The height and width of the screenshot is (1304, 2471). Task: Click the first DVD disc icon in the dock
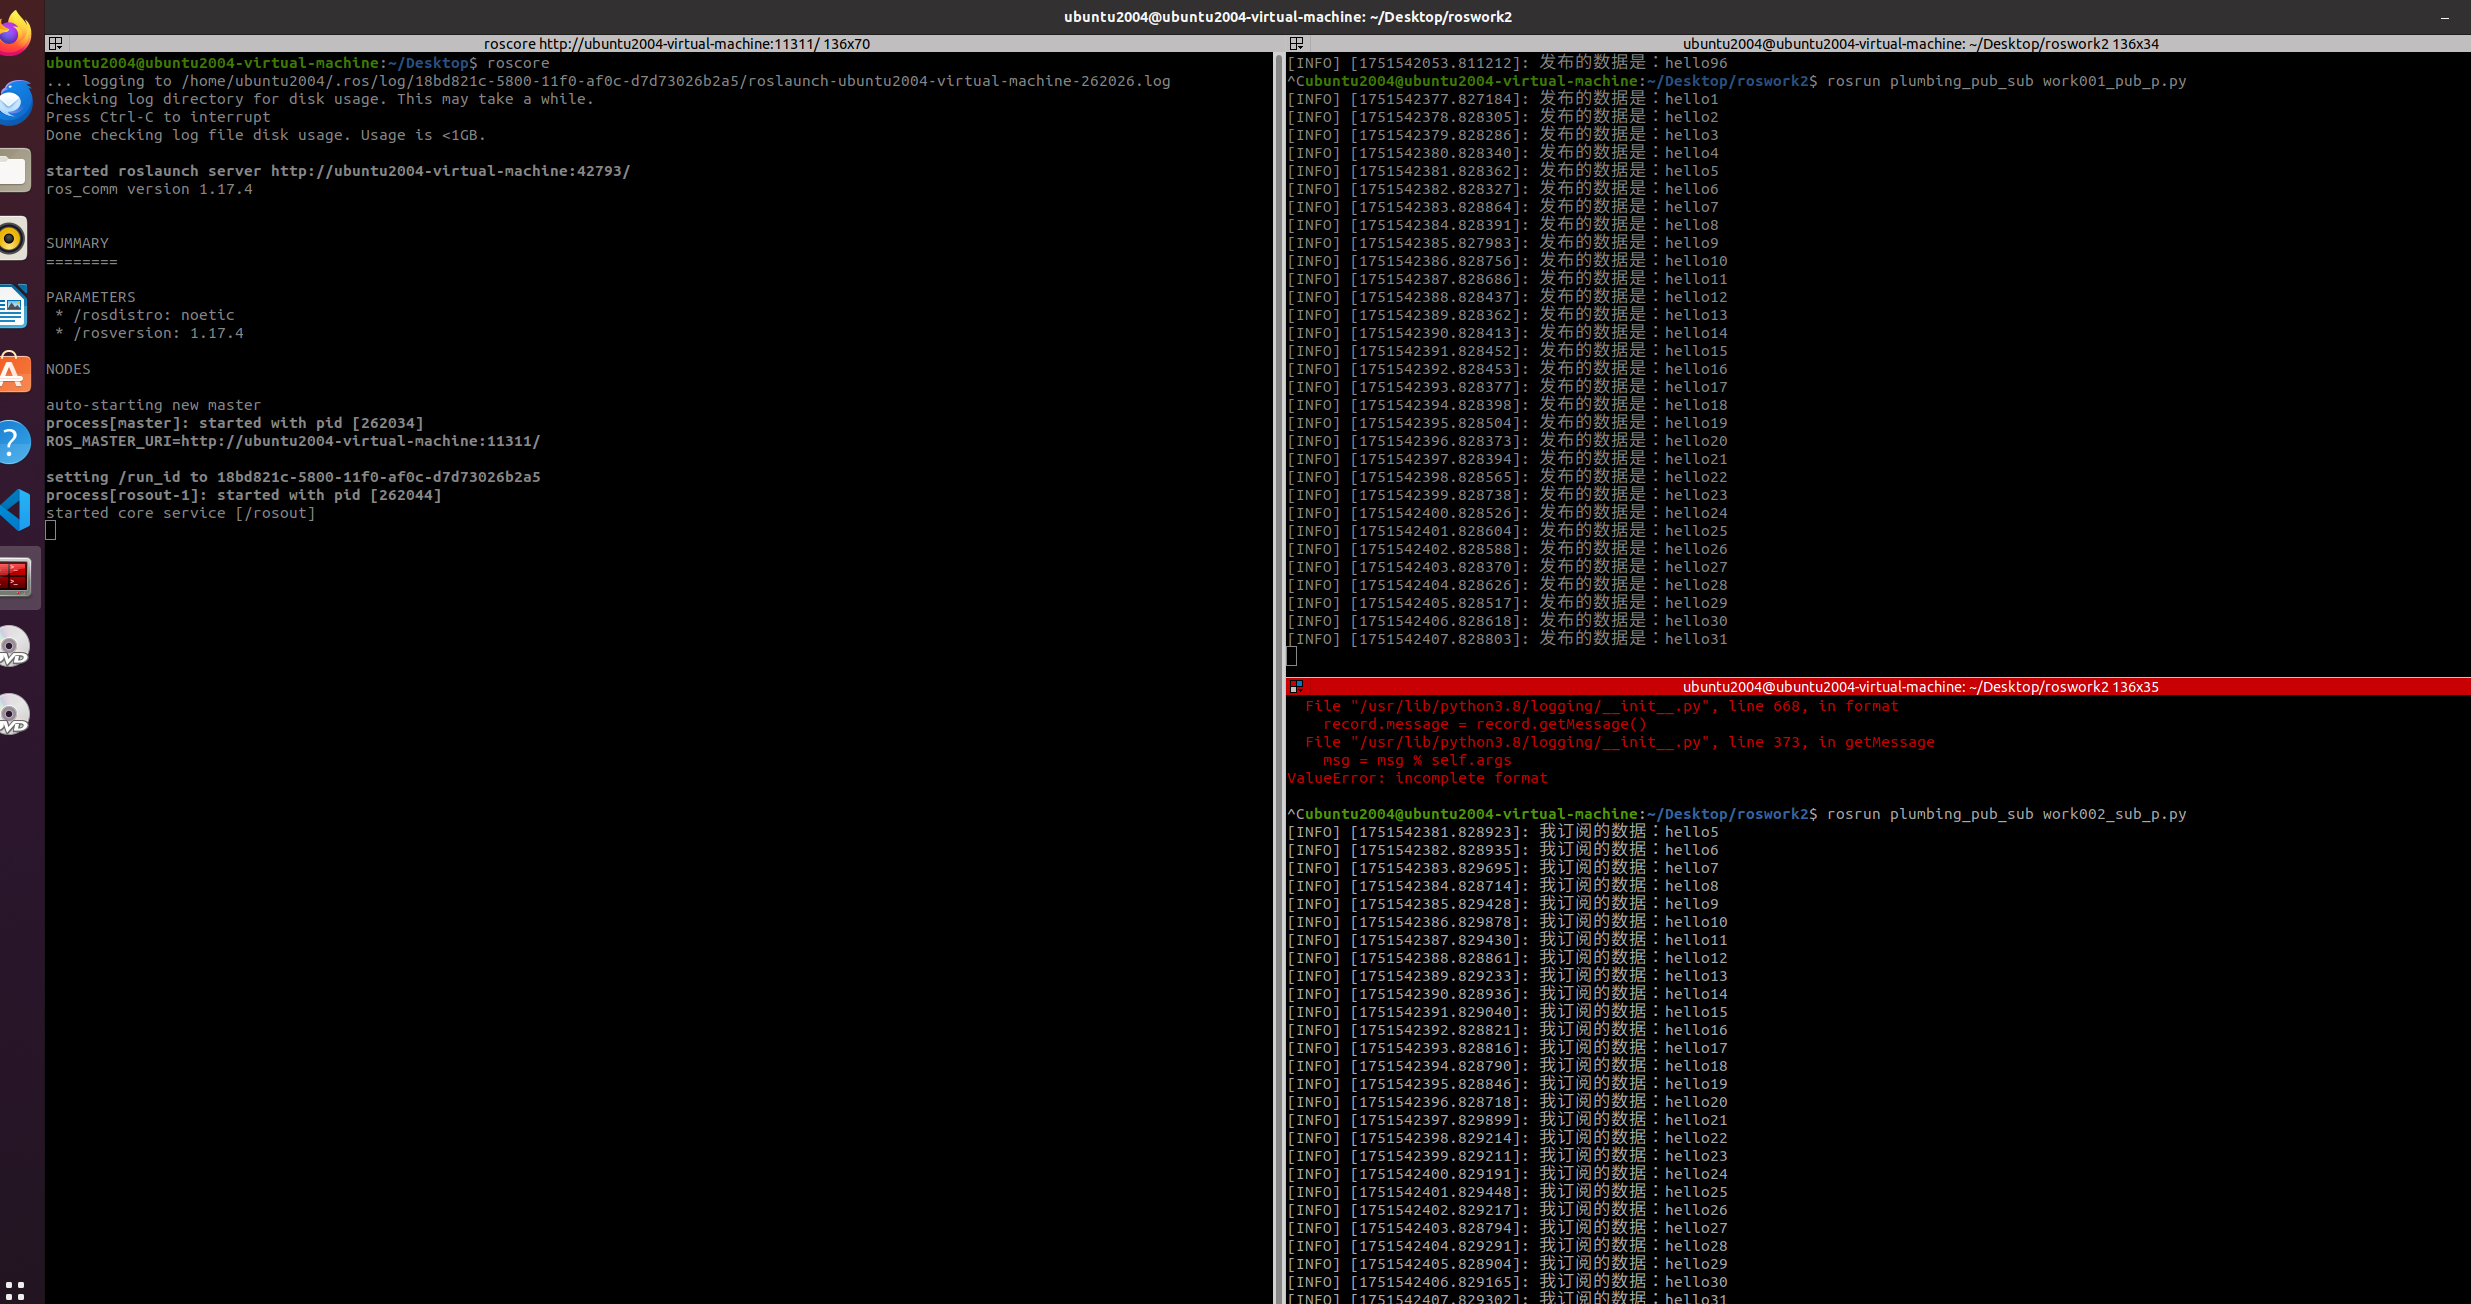[14, 647]
